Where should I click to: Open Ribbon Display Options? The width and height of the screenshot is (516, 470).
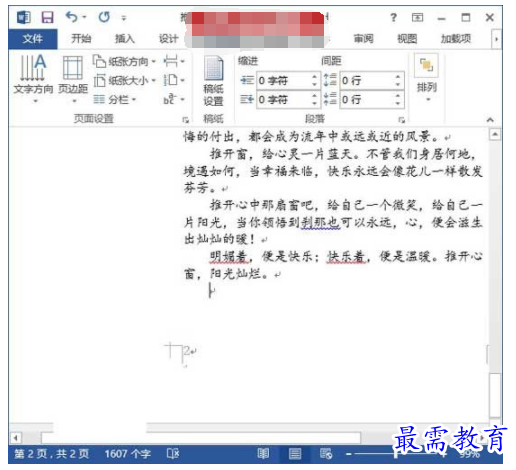[x=417, y=17]
